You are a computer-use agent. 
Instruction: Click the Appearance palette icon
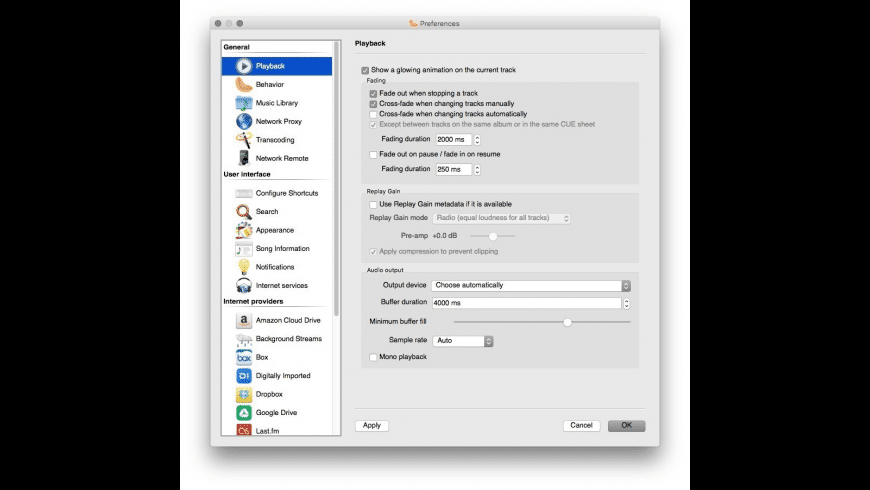pyautogui.click(x=243, y=230)
